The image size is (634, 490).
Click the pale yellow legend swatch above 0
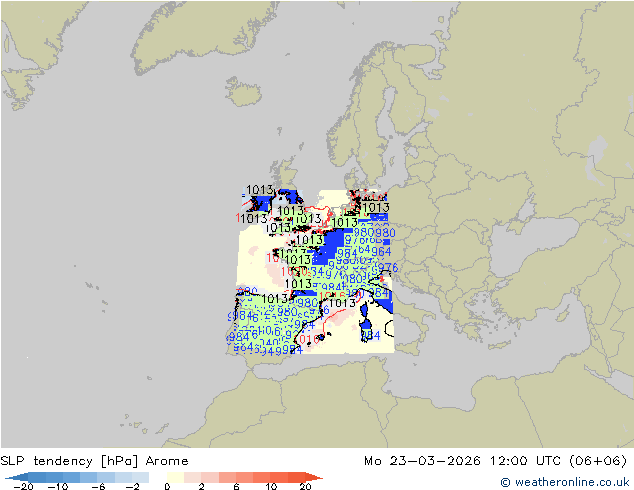coord(175,477)
